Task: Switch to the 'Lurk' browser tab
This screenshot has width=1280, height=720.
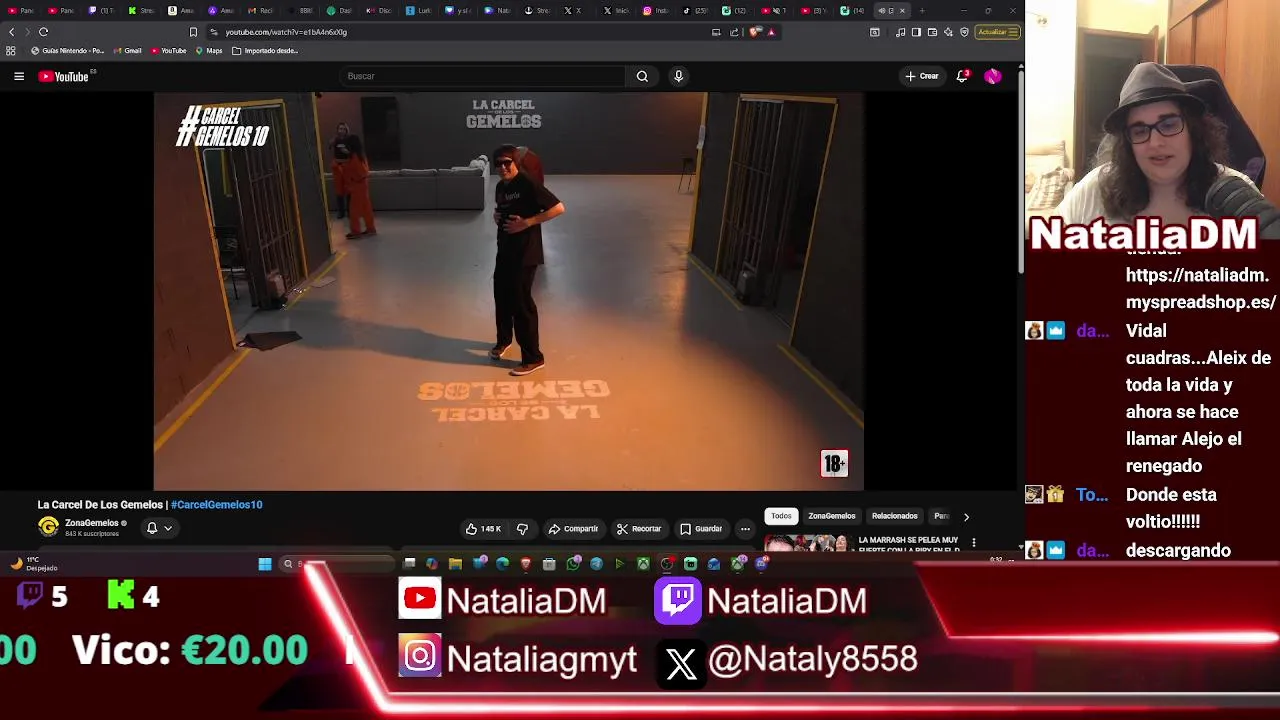Action: (x=418, y=11)
